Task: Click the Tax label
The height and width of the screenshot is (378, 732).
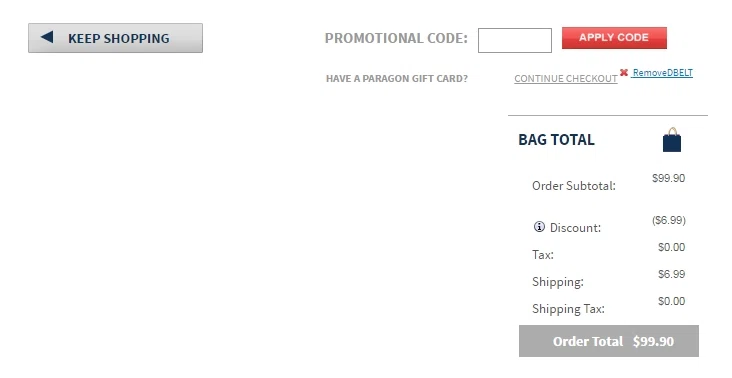Action: click(x=543, y=255)
